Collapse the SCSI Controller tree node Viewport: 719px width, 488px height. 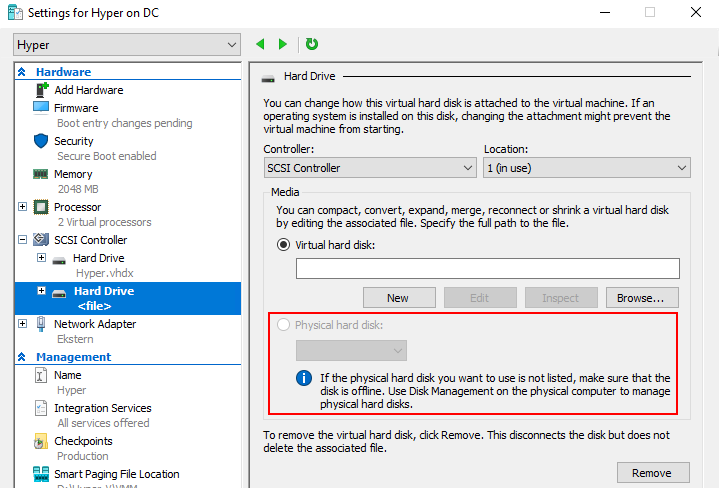point(22,240)
